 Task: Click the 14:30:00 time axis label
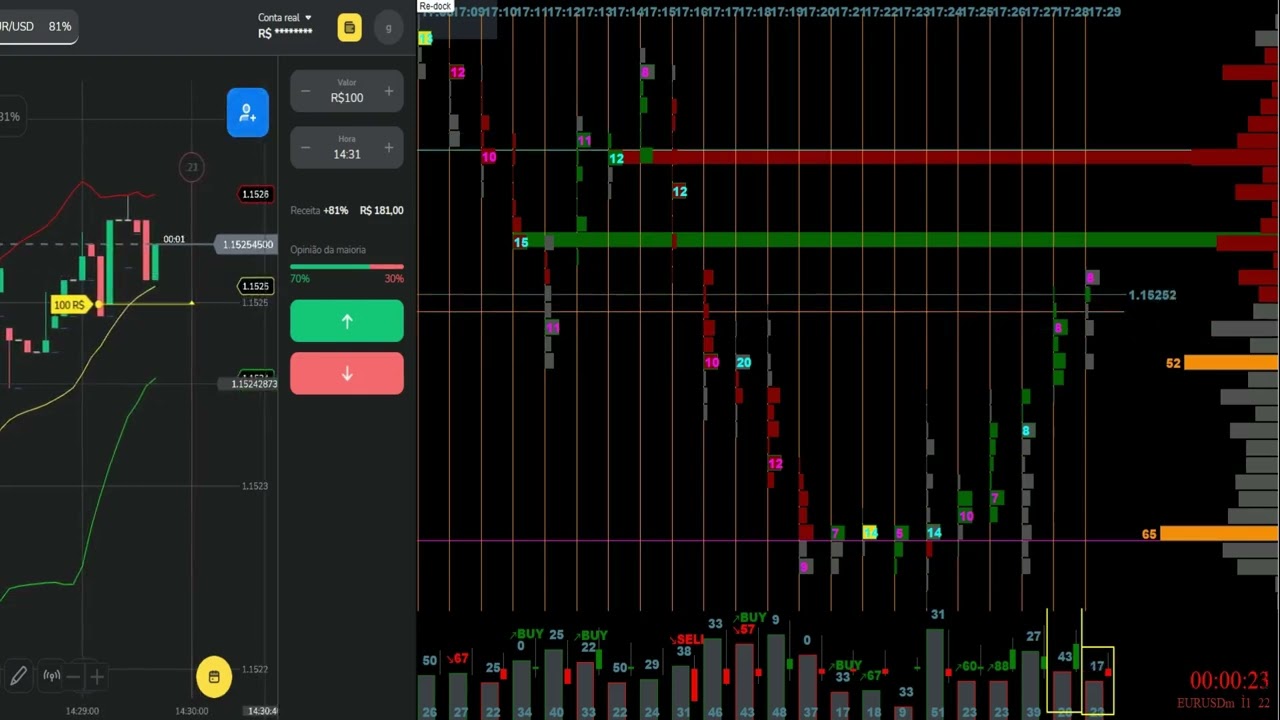[191, 711]
